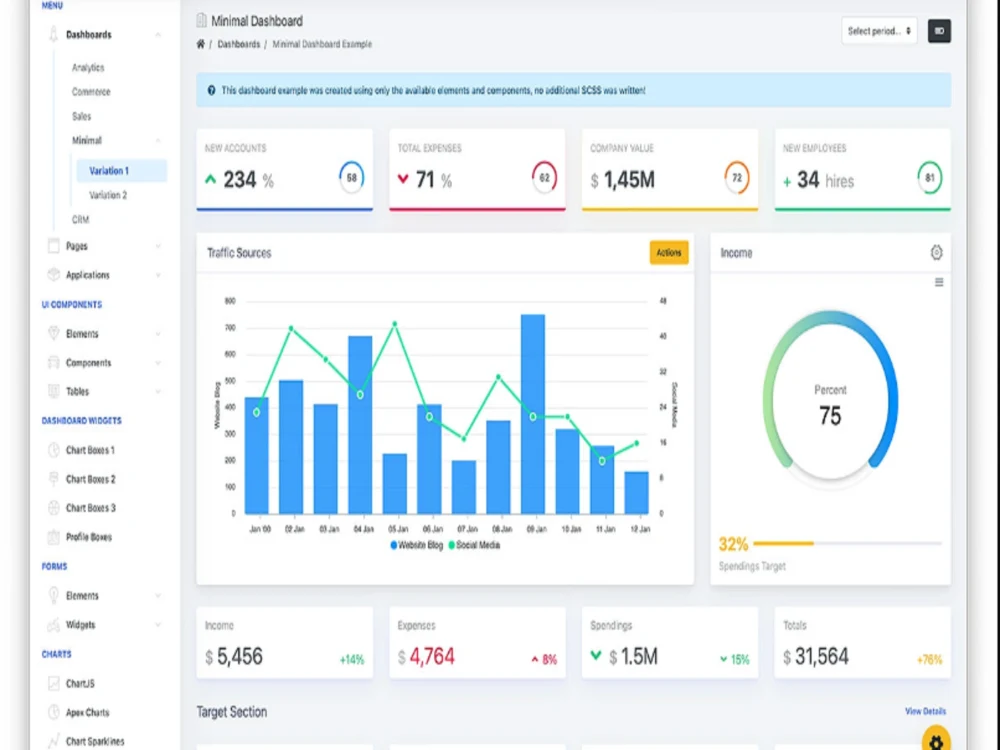Collapse the Minimal menu section
The image size is (1000, 750).
158,140
